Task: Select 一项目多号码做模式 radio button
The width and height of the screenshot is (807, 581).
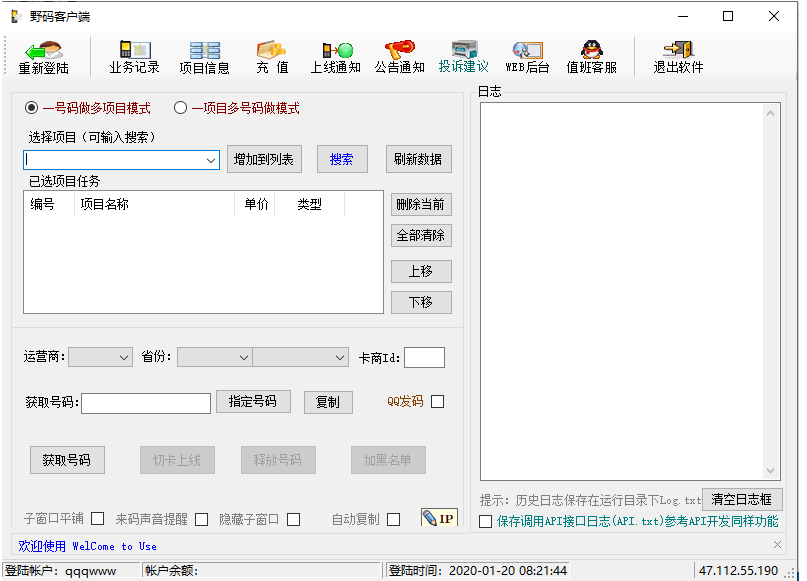Action: 180,108
